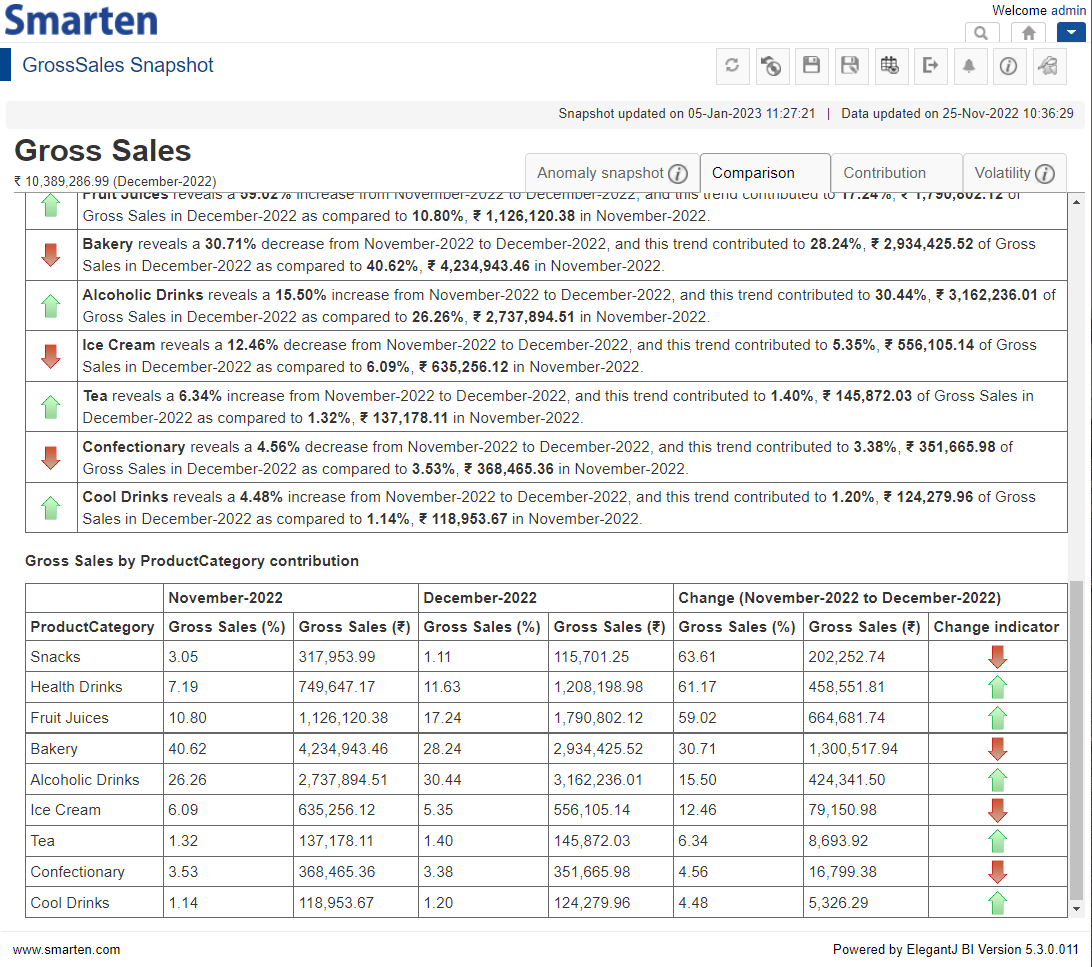Click the 79,150.98 change value
1092x967 pixels.
click(x=843, y=810)
